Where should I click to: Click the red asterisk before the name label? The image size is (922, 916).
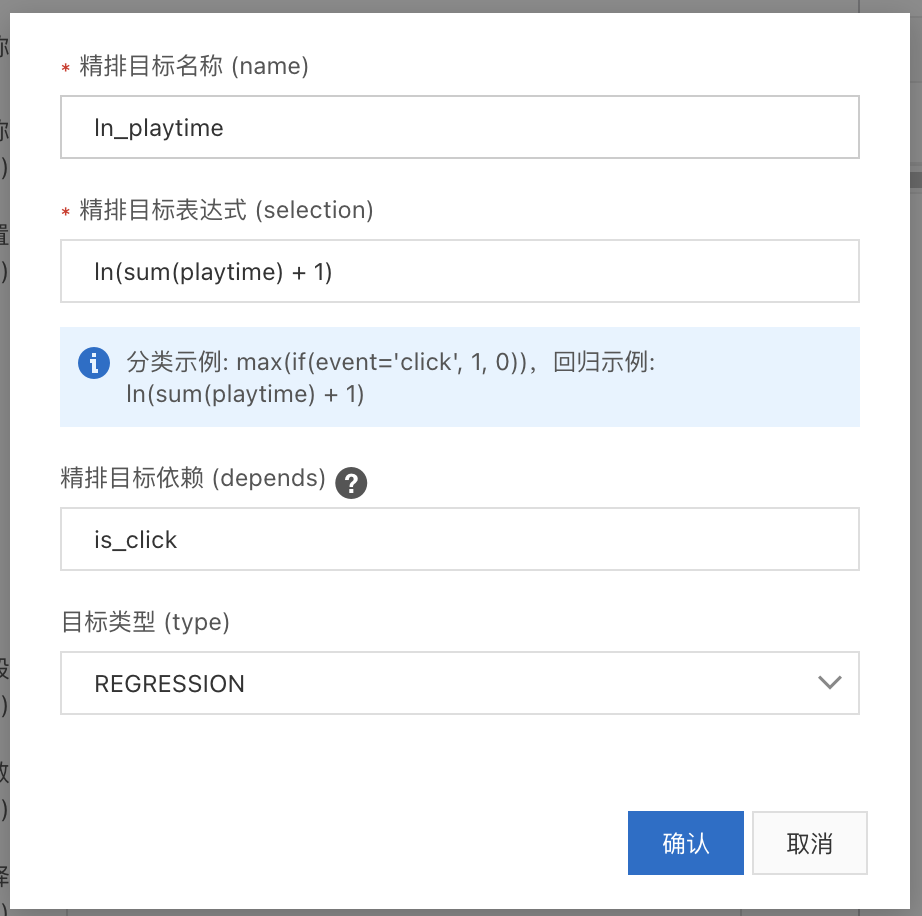pos(66,69)
